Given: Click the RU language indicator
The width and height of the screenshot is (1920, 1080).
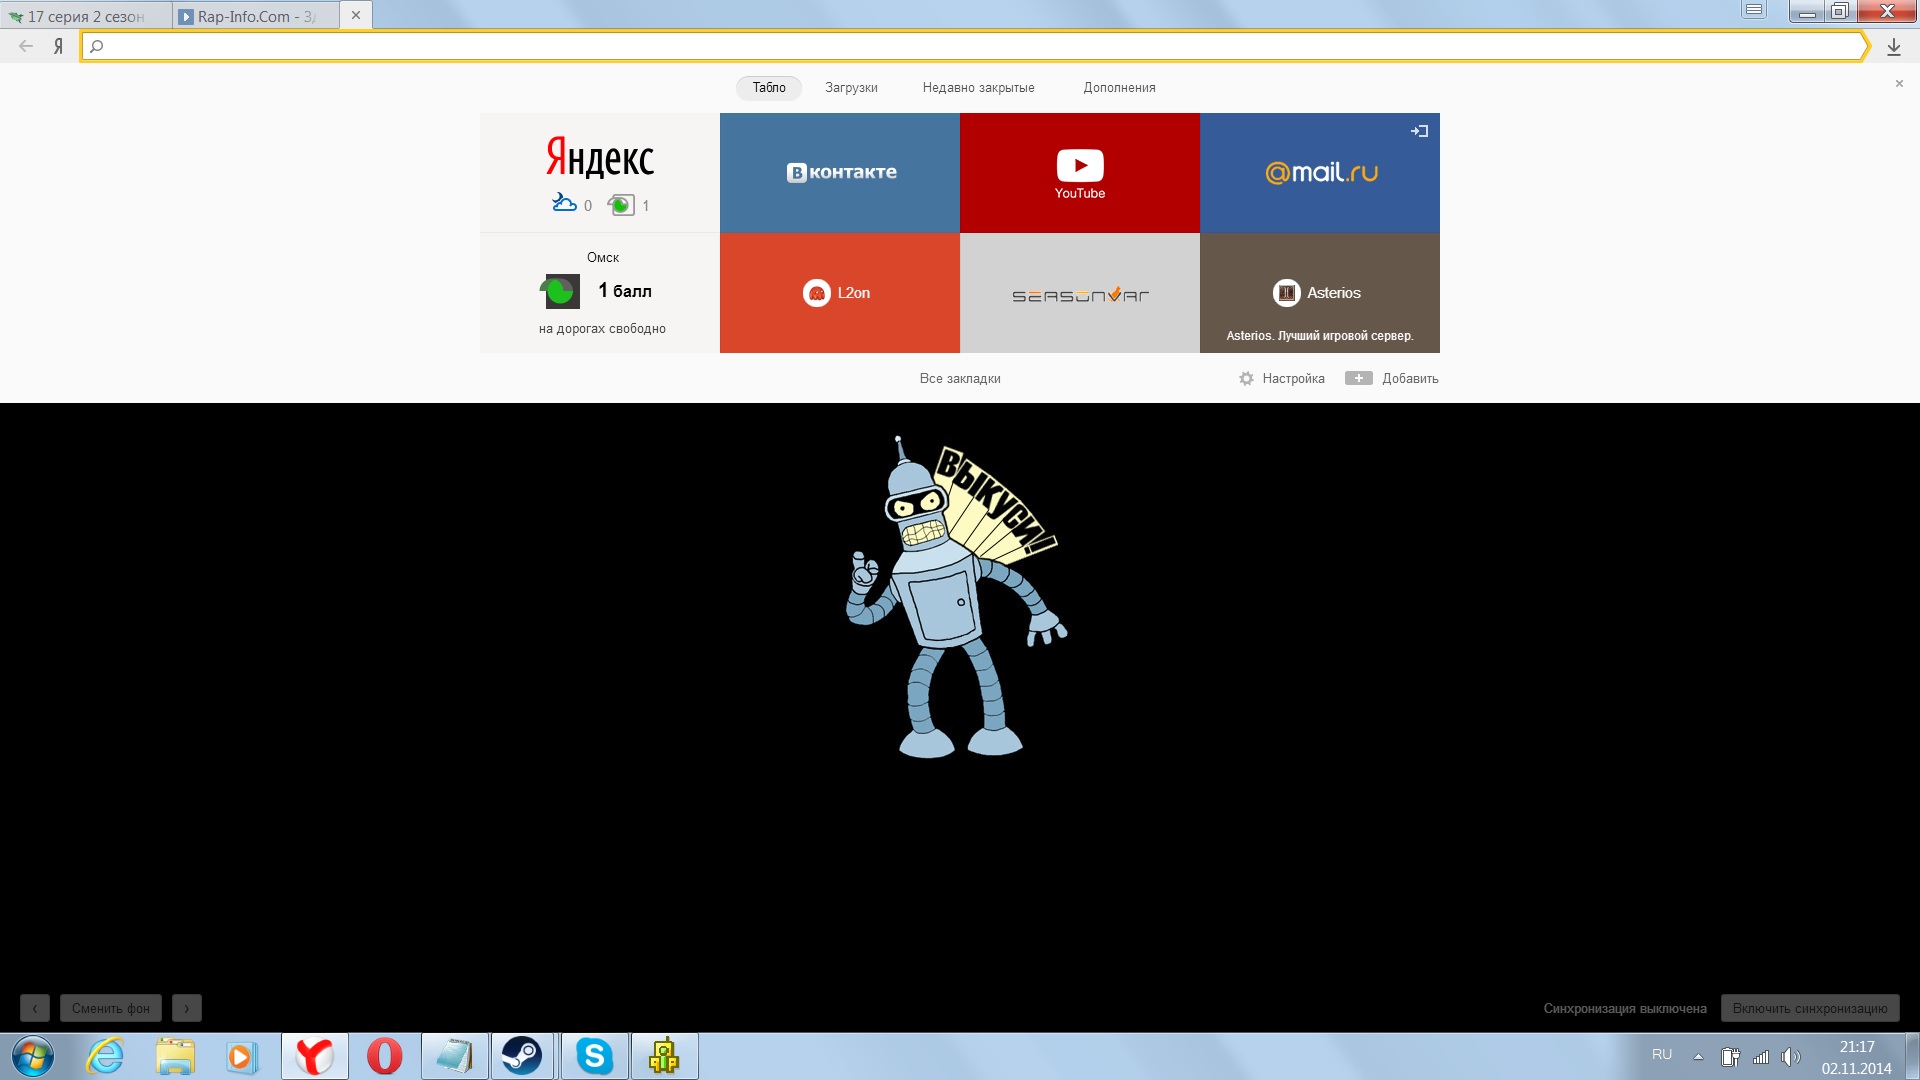Looking at the screenshot, I should click(1662, 1055).
